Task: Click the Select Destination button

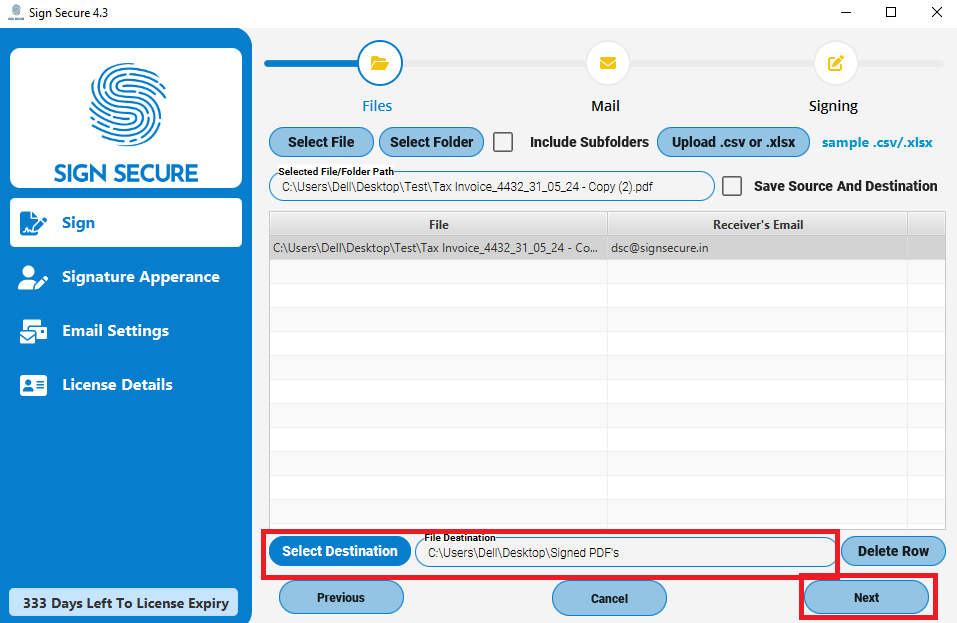Action: 340,551
